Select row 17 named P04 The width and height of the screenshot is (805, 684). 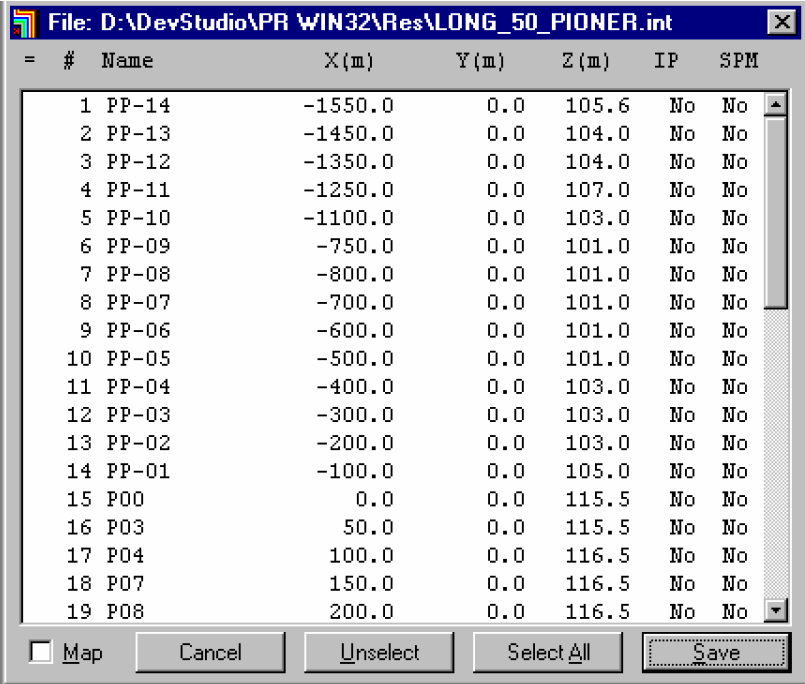coord(393,555)
